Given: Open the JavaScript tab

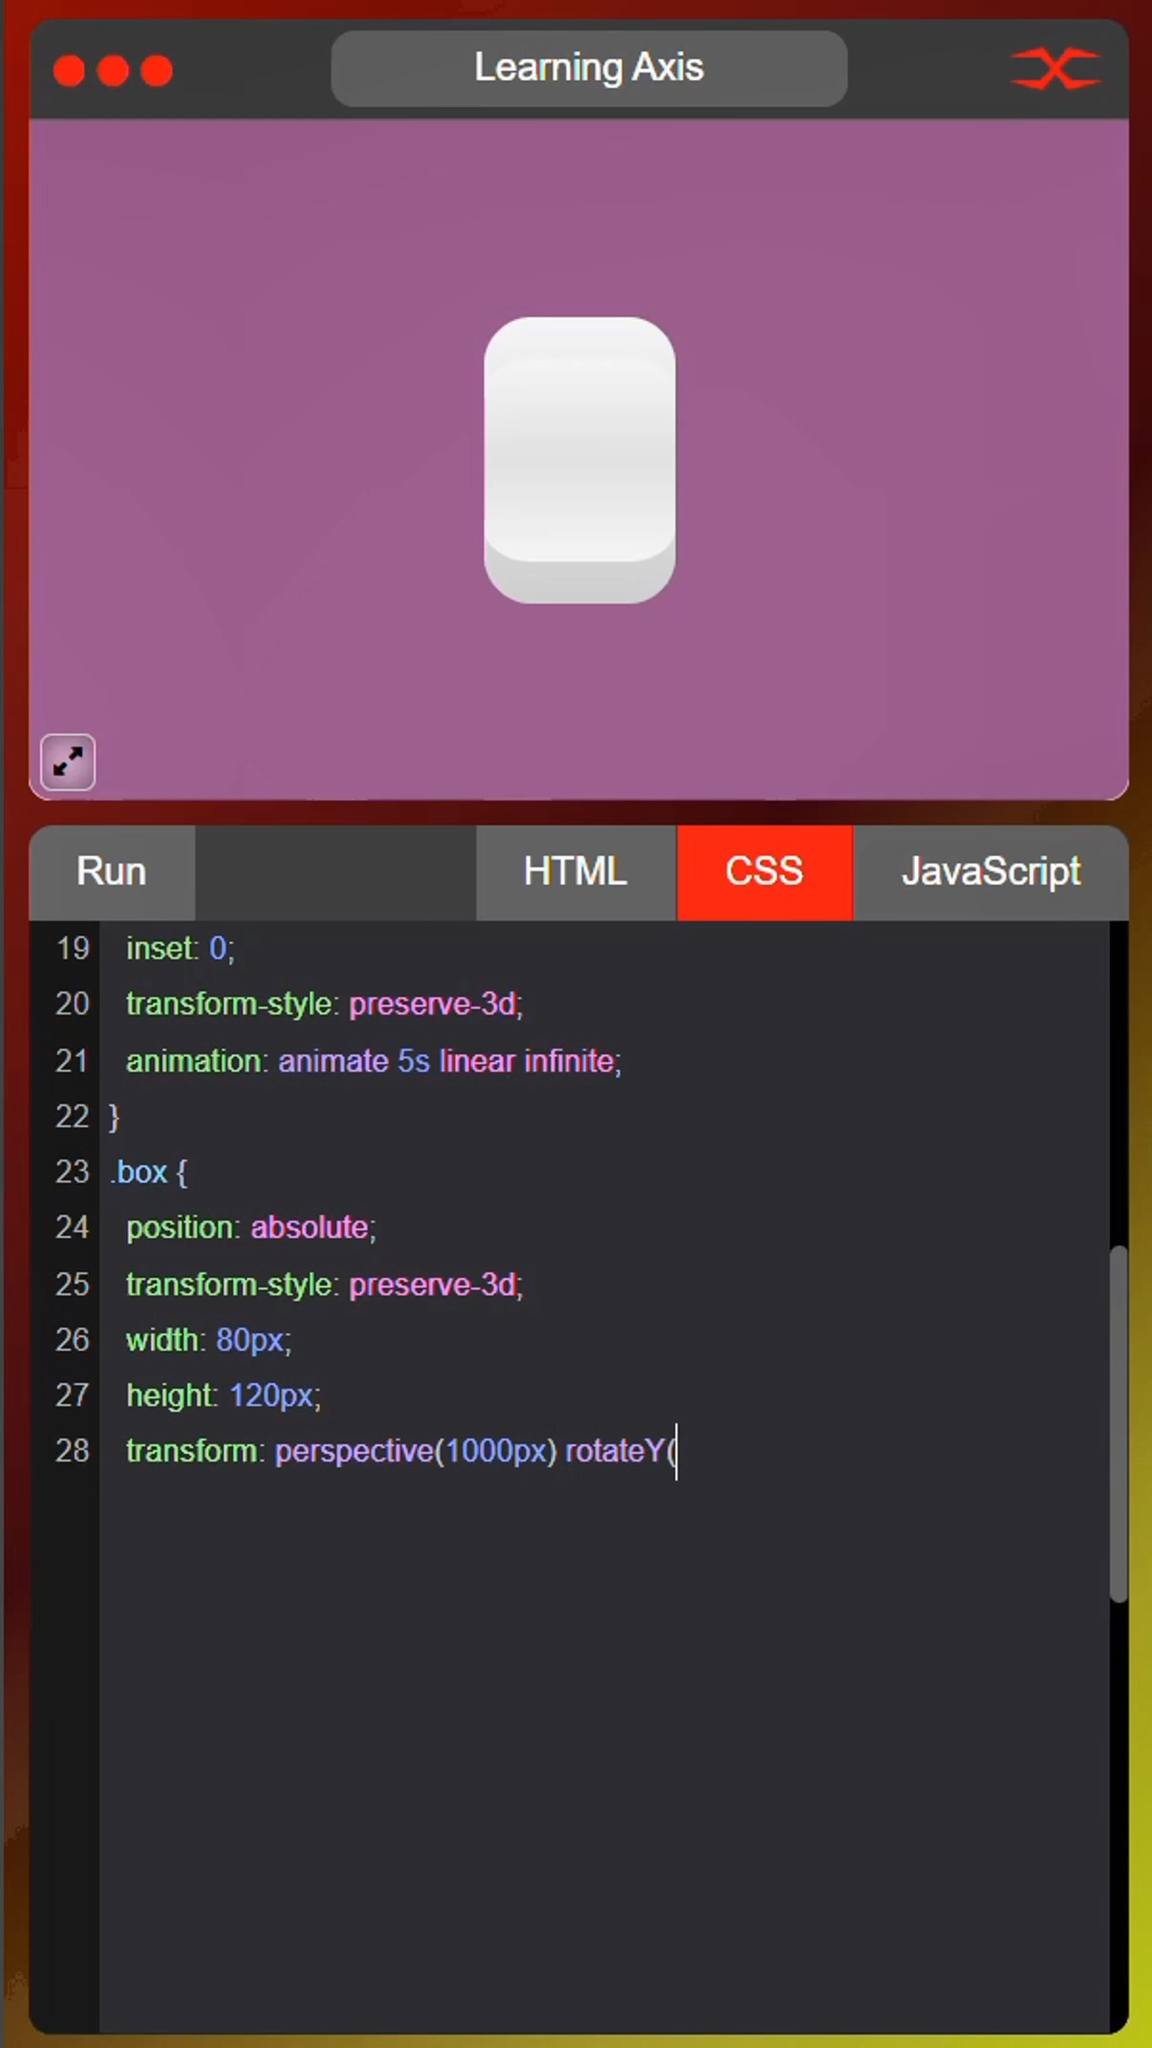Looking at the screenshot, I should 991,872.
